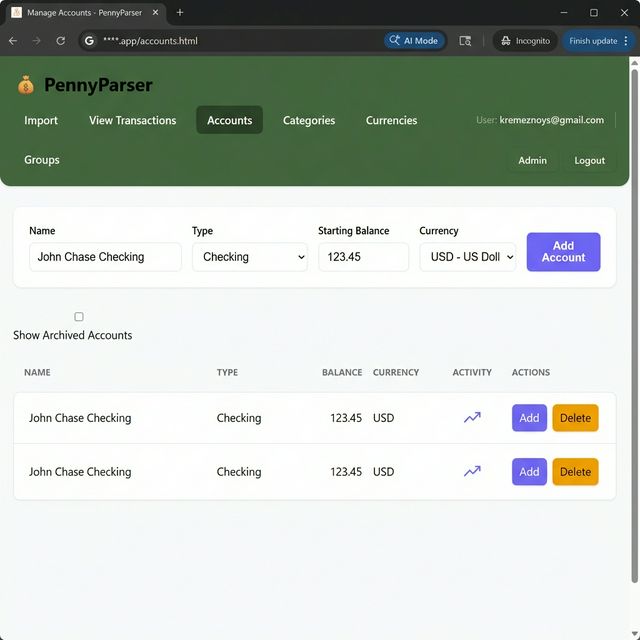Select the Accounts nav tab
Image resolution: width=640 pixels, height=640 pixels.
(x=229, y=120)
